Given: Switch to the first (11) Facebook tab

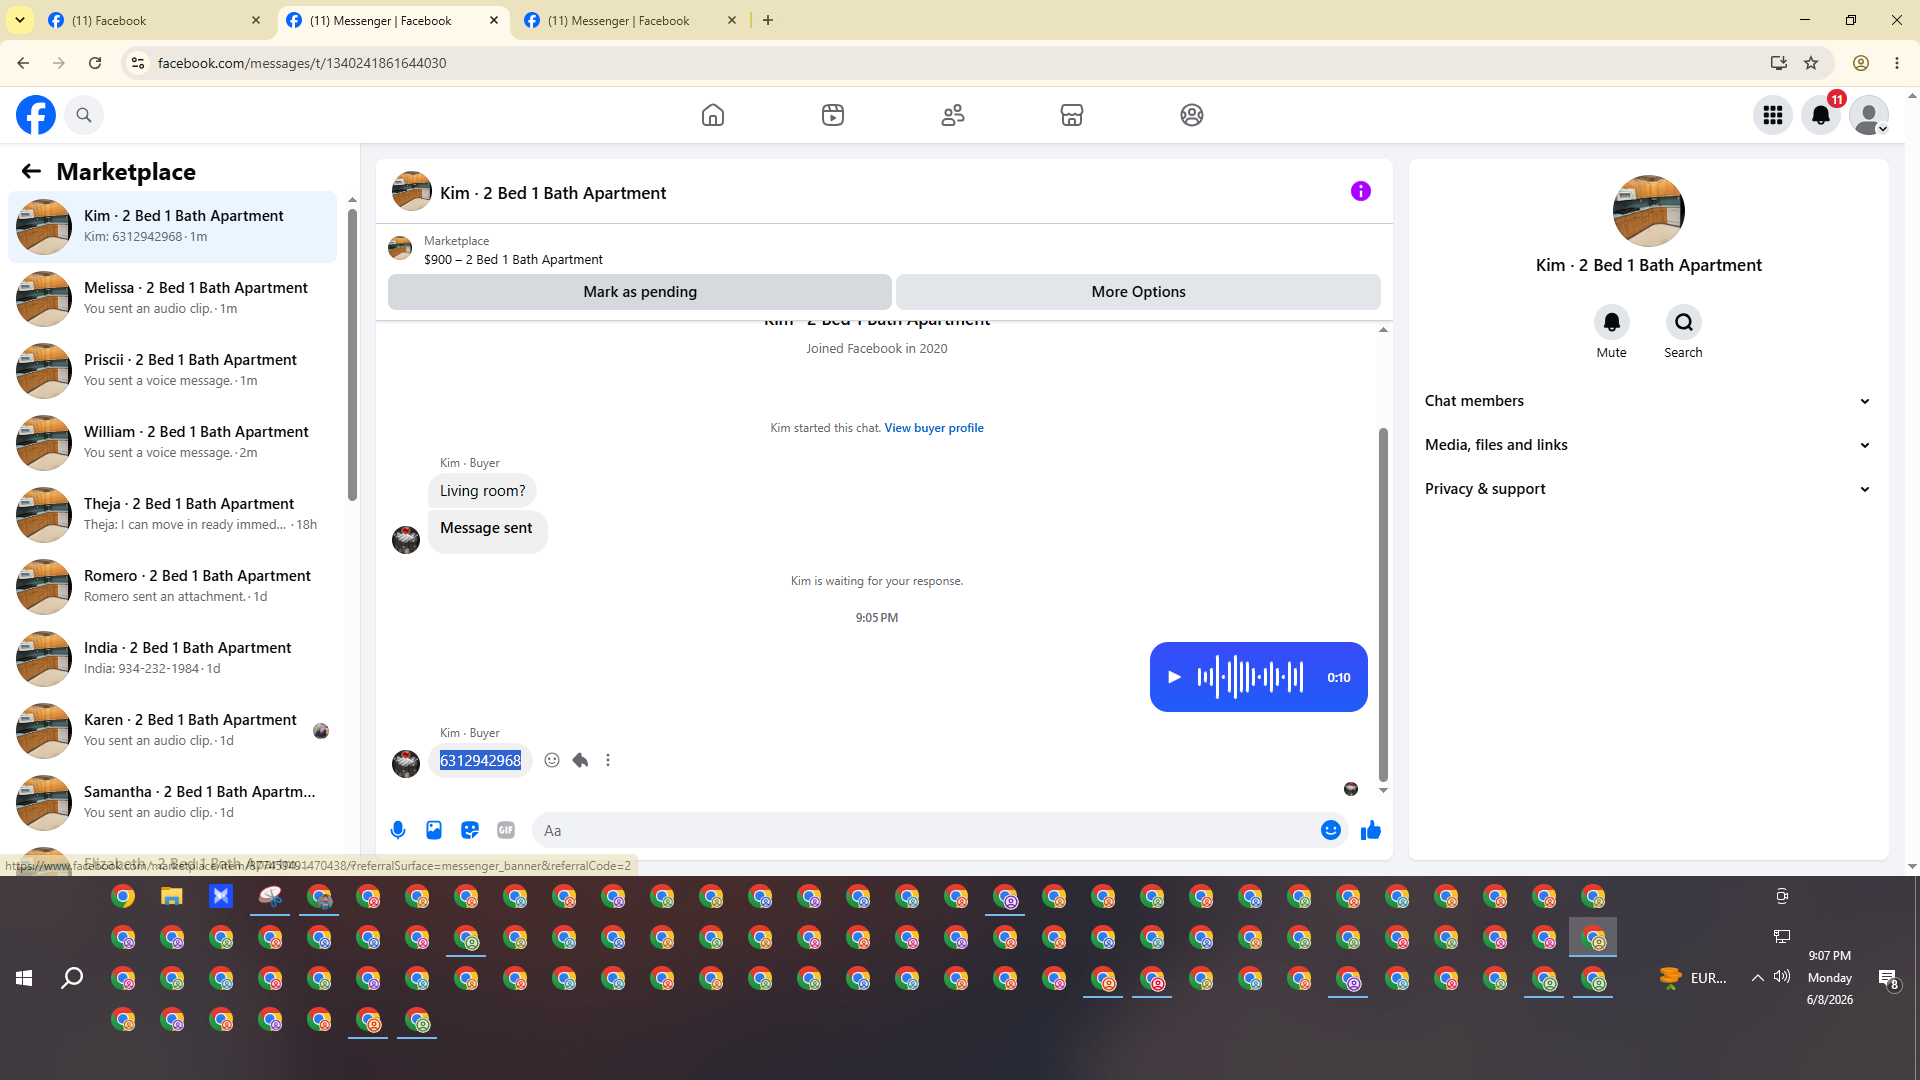Looking at the screenshot, I should click(x=155, y=20).
